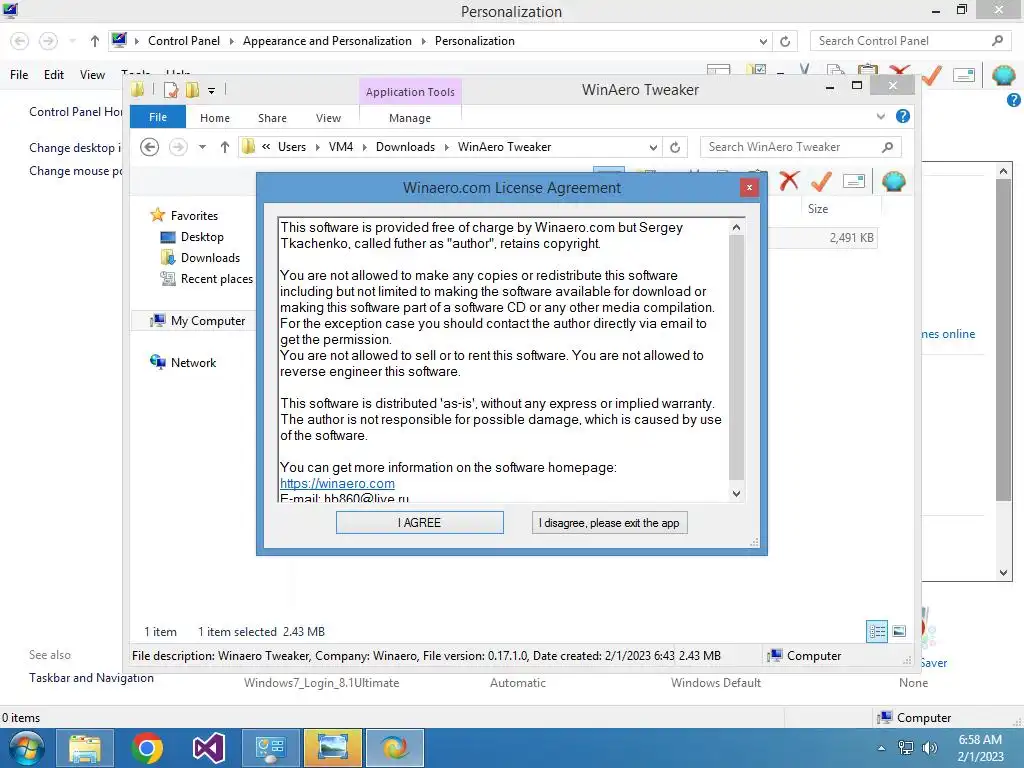Click the properties card icon in WinAero Tweaker window toolbar
This screenshot has width=1024, height=768.
tap(854, 181)
